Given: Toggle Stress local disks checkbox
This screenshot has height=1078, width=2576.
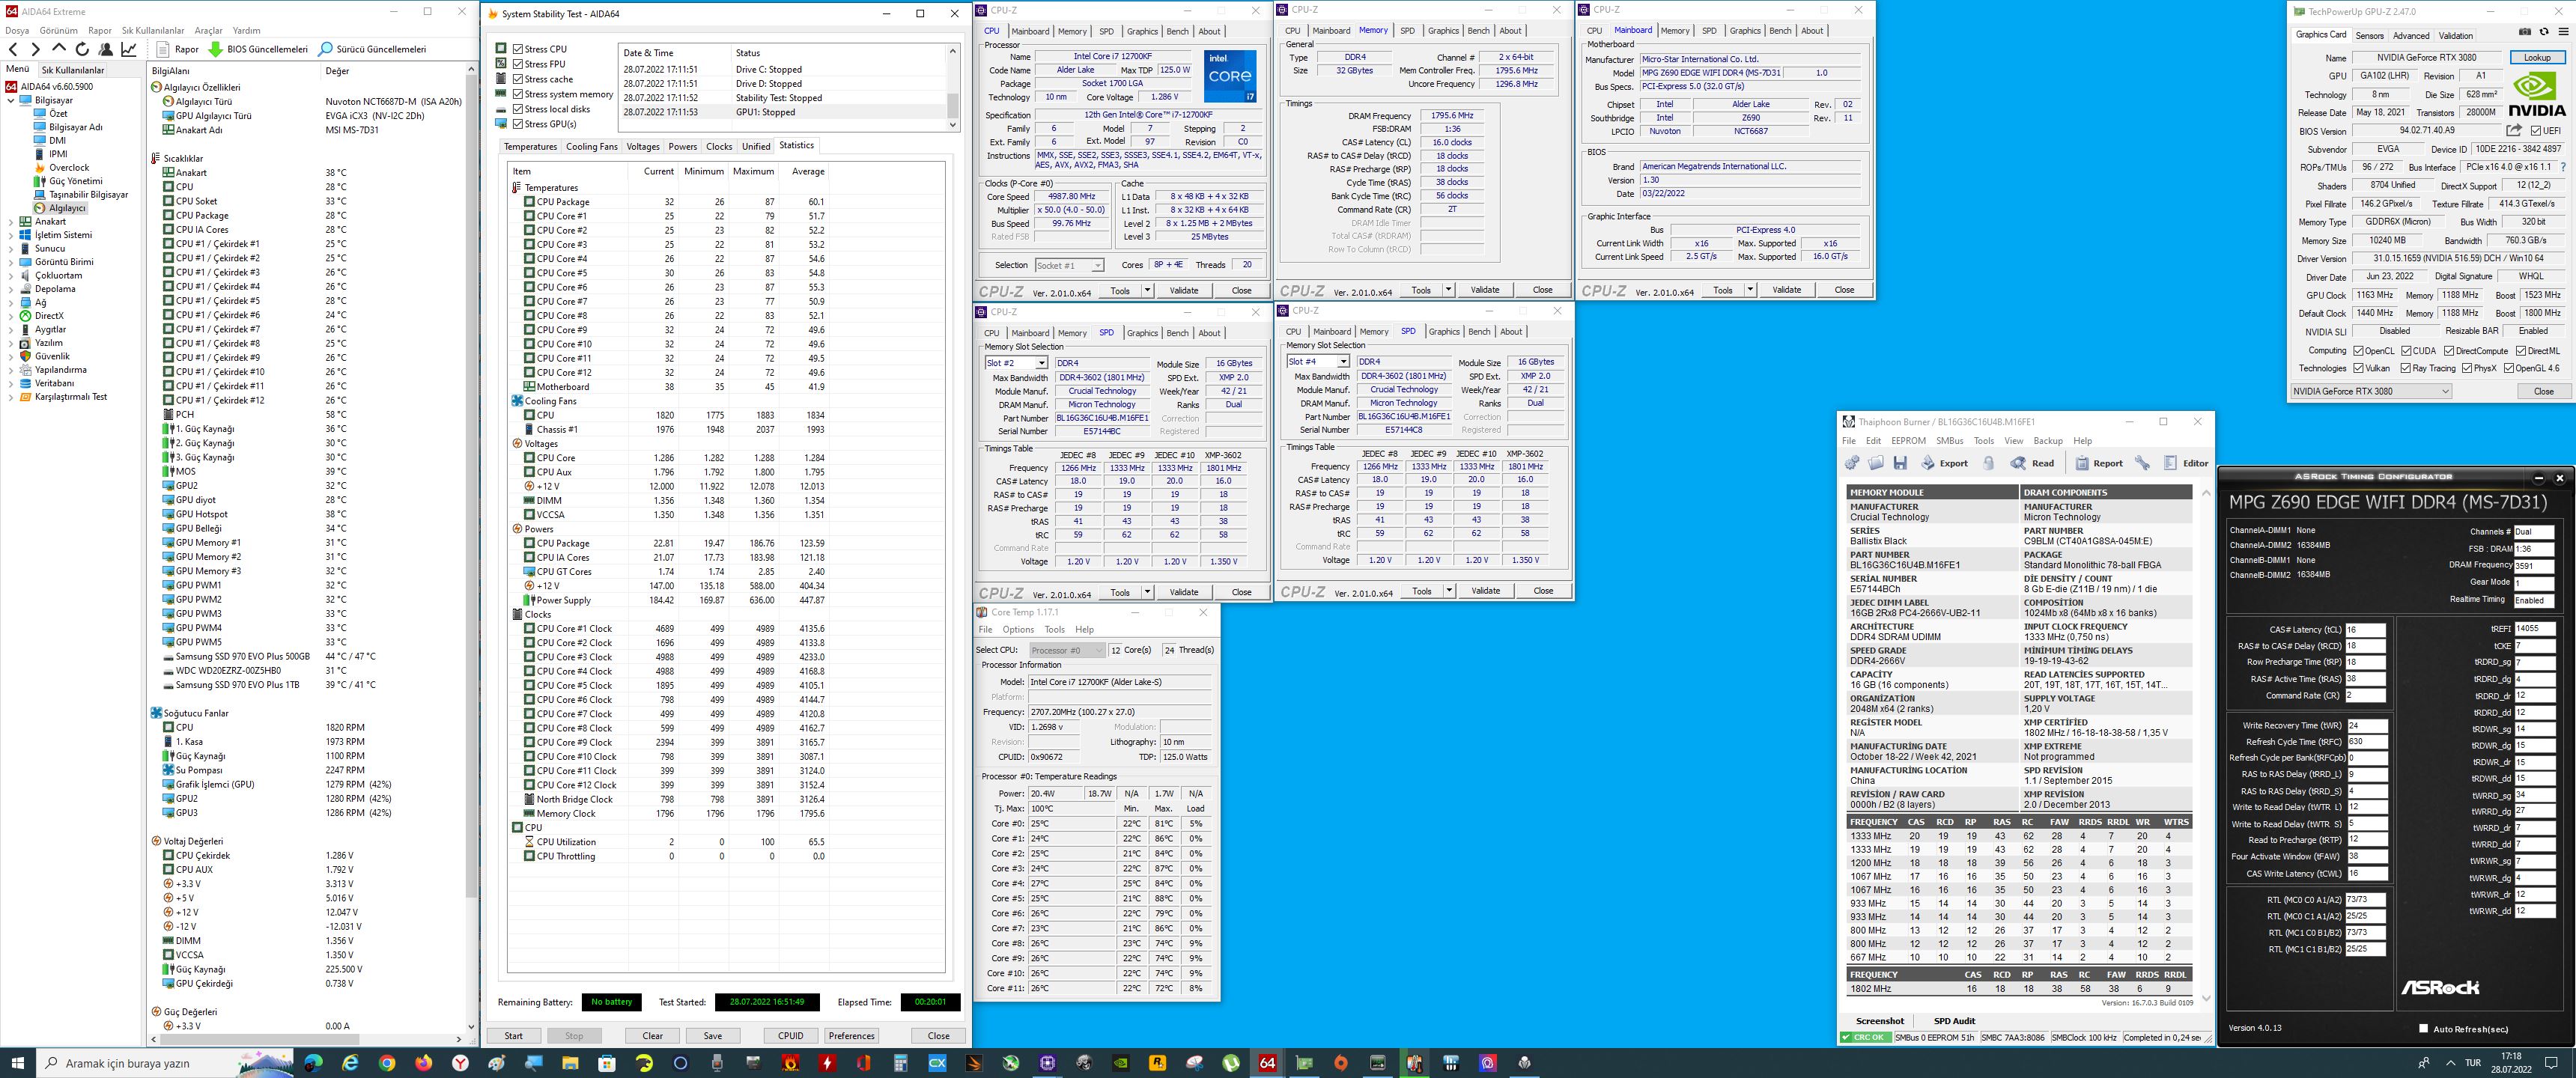Looking at the screenshot, I should pyautogui.click(x=518, y=109).
